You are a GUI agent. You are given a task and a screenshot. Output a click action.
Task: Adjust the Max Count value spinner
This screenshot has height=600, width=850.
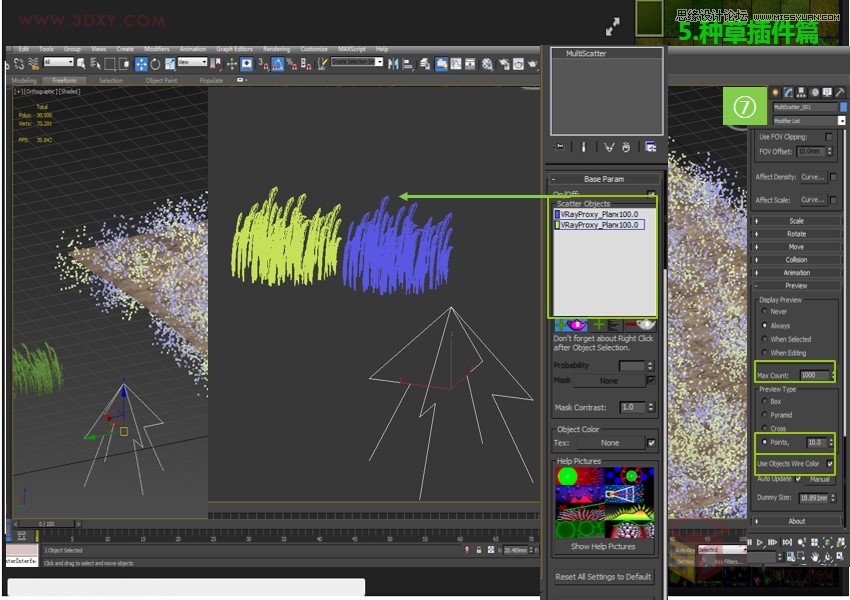point(833,375)
